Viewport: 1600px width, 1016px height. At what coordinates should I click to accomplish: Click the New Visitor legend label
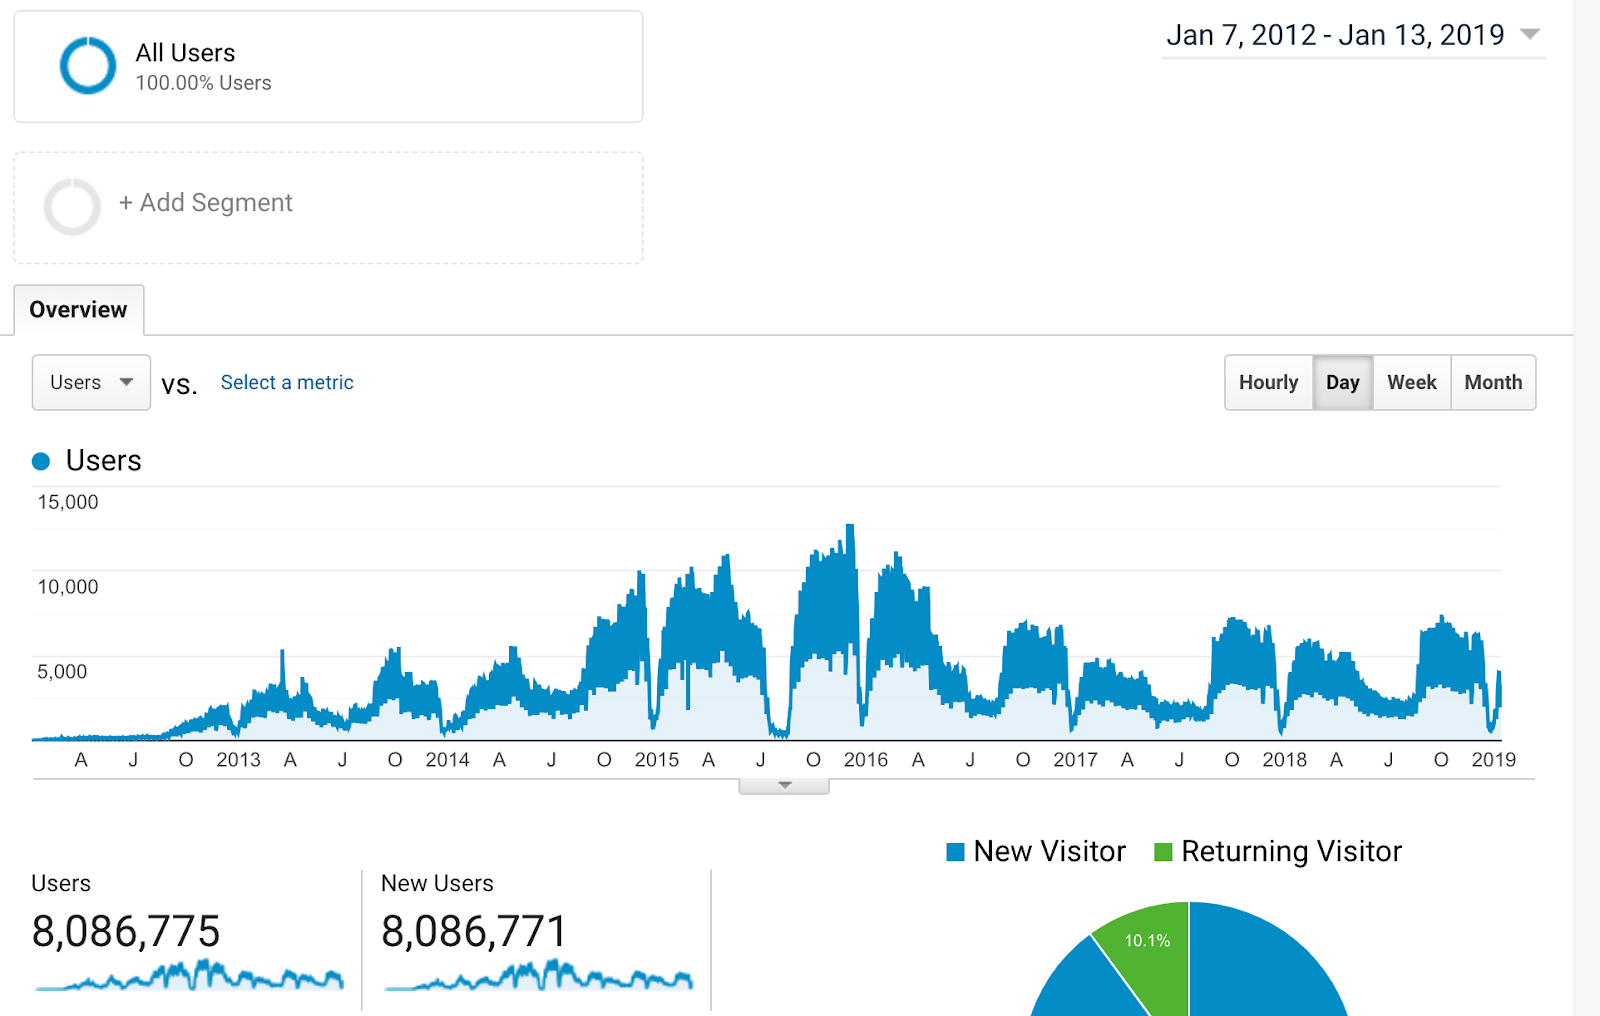(1049, 852)
